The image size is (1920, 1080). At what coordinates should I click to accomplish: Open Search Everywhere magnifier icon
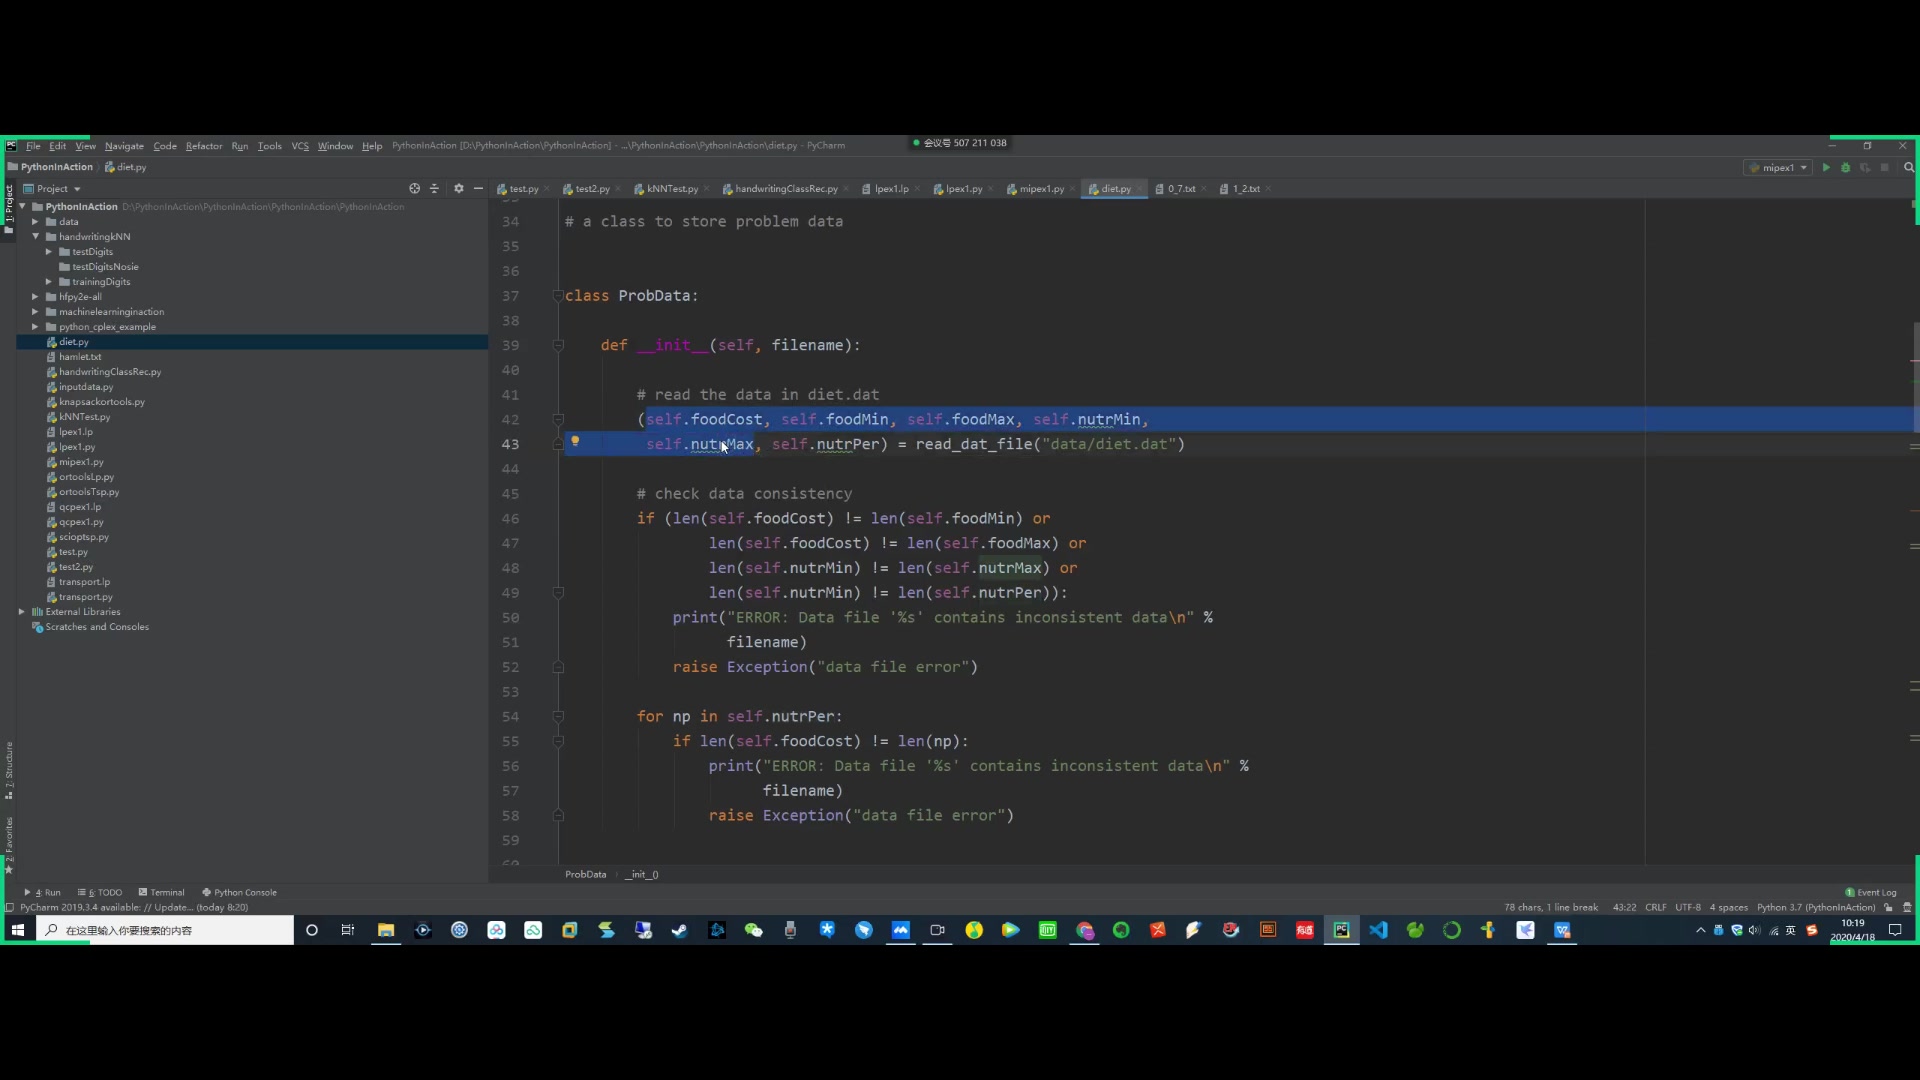pos(1909,168)
